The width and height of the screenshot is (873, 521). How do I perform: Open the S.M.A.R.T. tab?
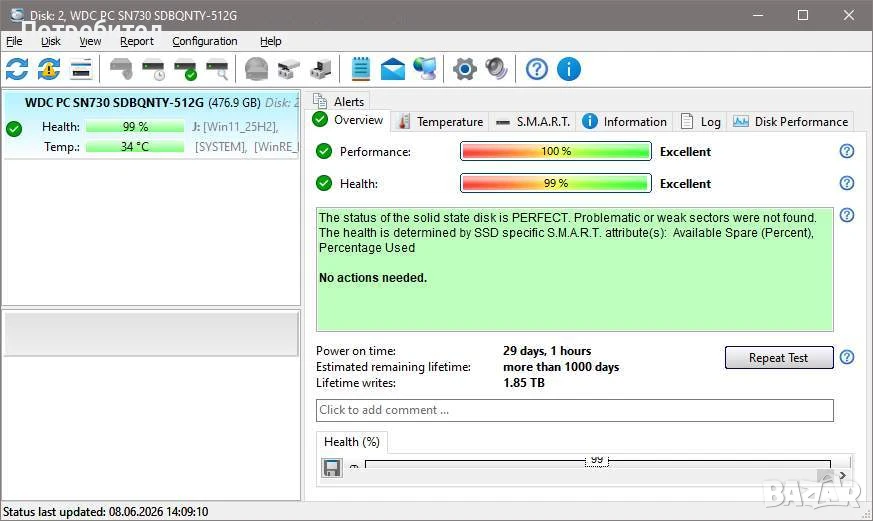pyautogui.click(x=532, y=122)
